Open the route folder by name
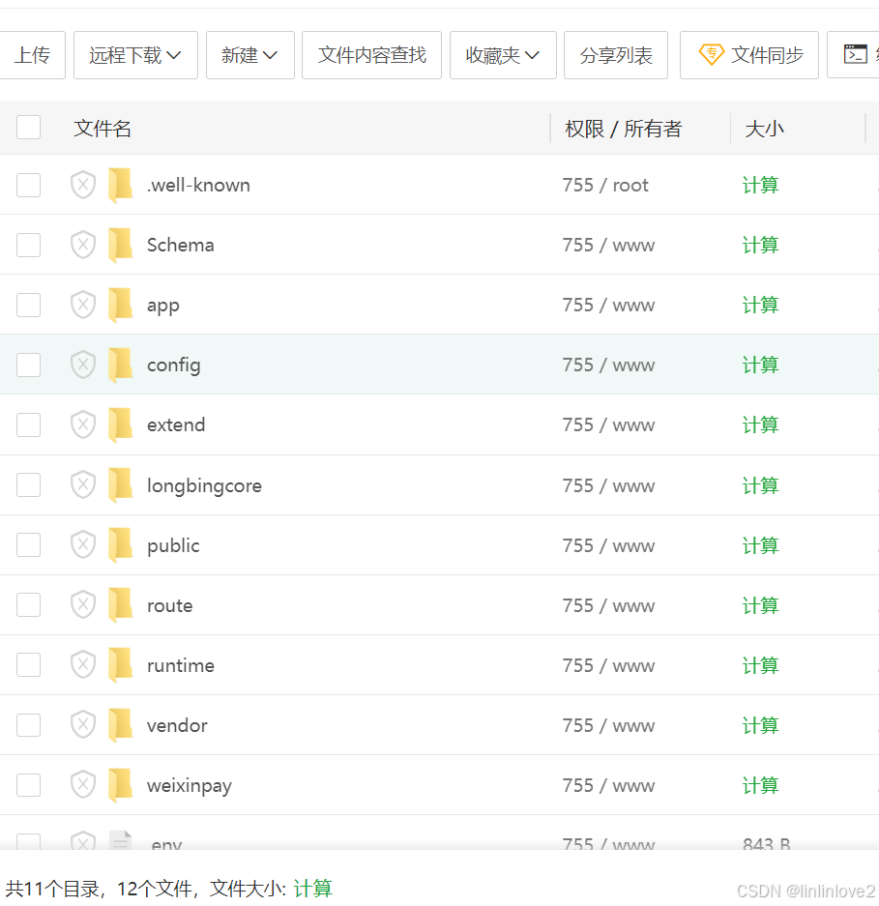Screen dimensions: 879x906 click(x=170, y=605)
